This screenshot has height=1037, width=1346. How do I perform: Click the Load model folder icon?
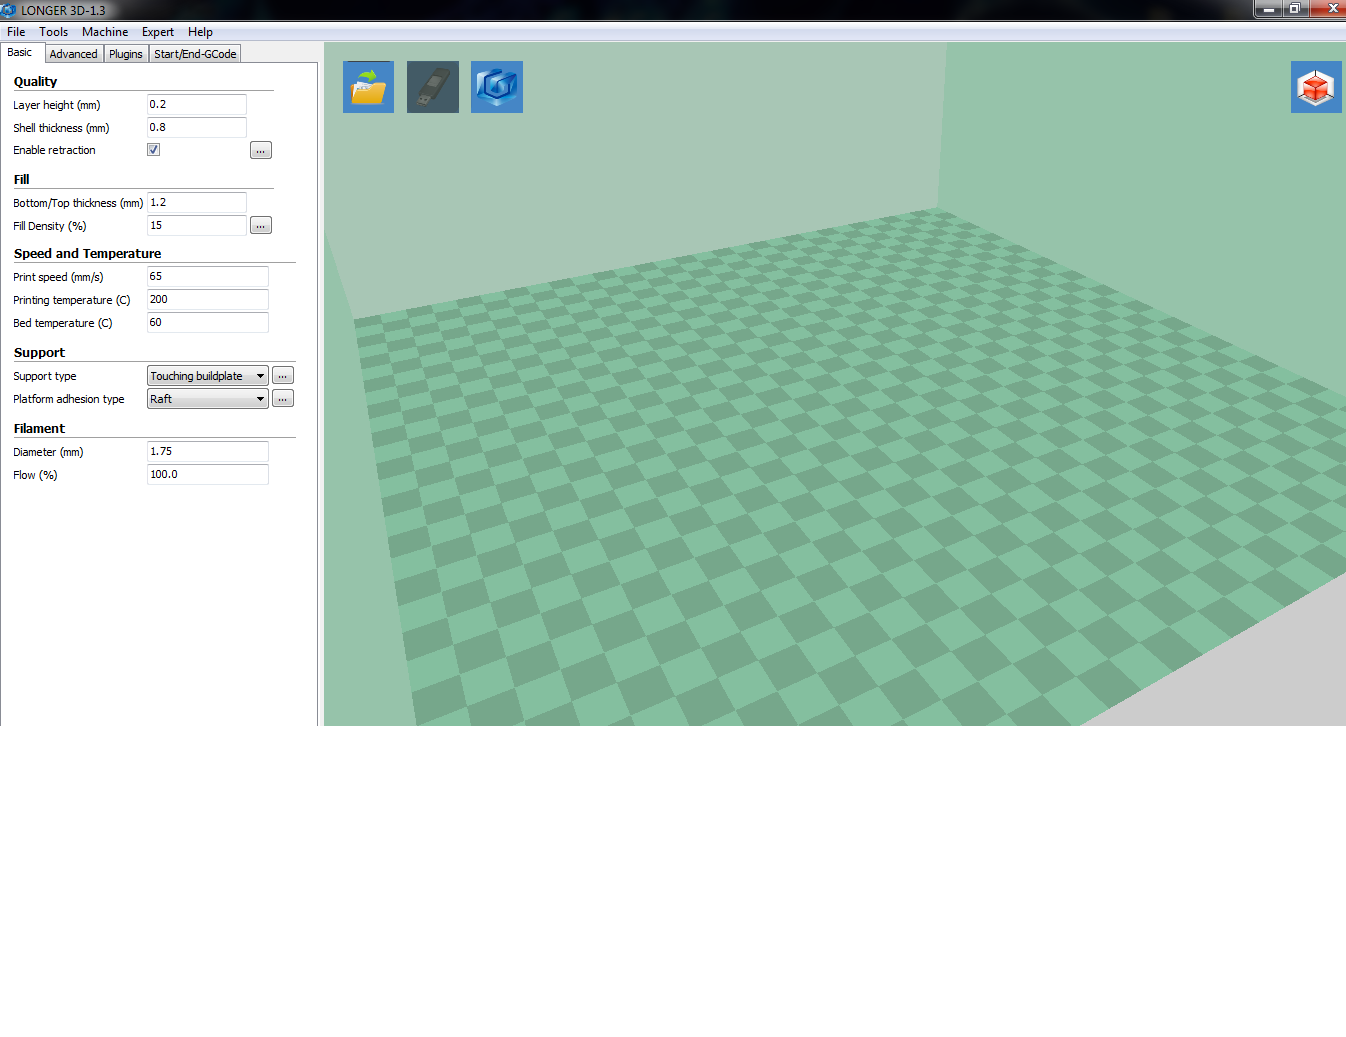point(368,87)
